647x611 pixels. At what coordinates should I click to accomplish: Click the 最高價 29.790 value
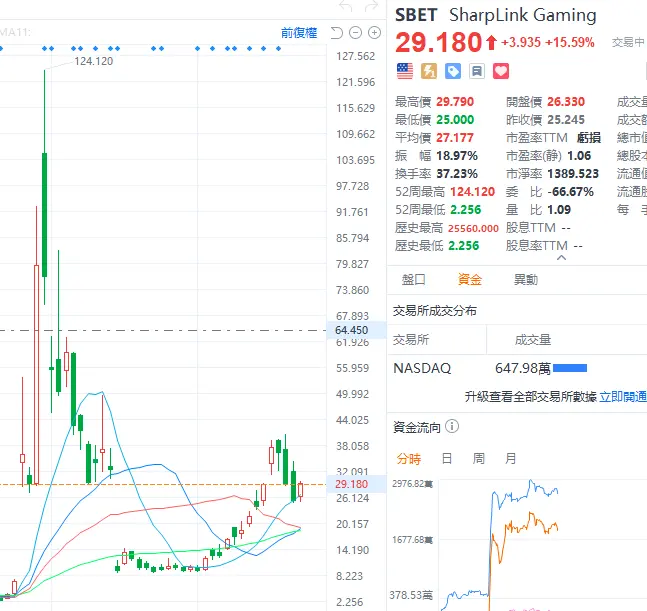pyautogui.click(x=455, y=101)
